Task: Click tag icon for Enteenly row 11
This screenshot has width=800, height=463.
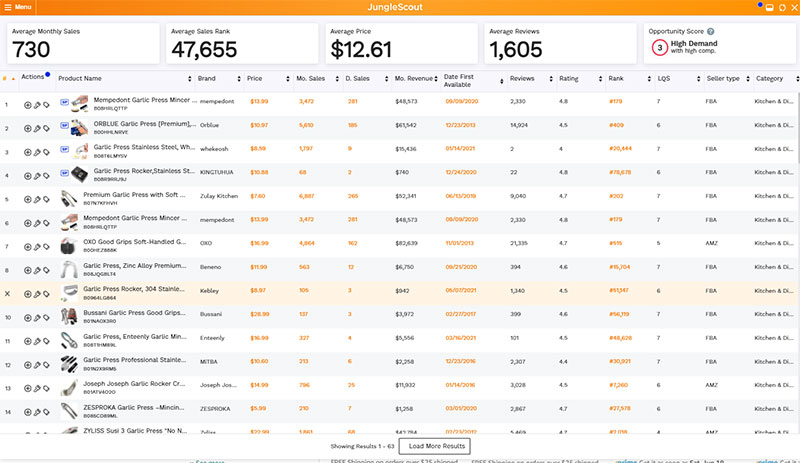Action: click(46, 341)
